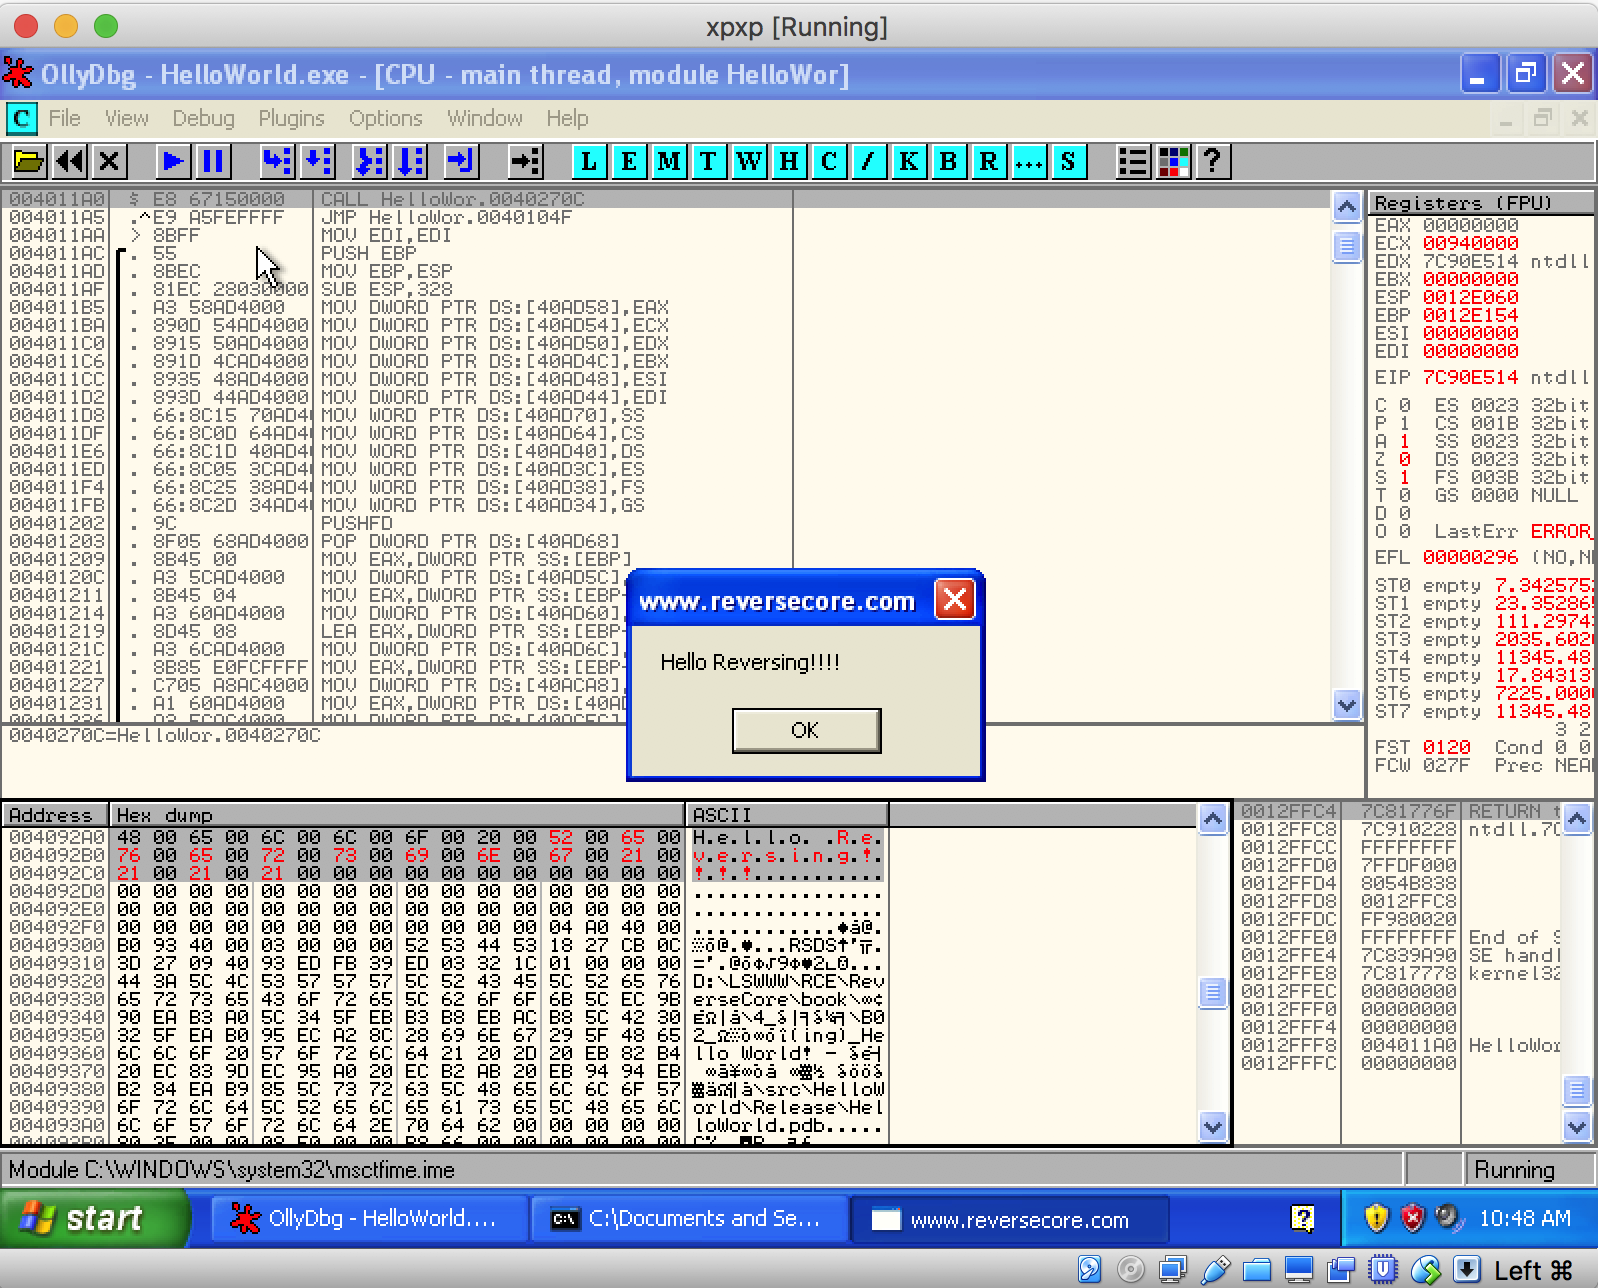Click the Debugging options list icon
The image size is (1598, 1288).
coord(1133,161)
